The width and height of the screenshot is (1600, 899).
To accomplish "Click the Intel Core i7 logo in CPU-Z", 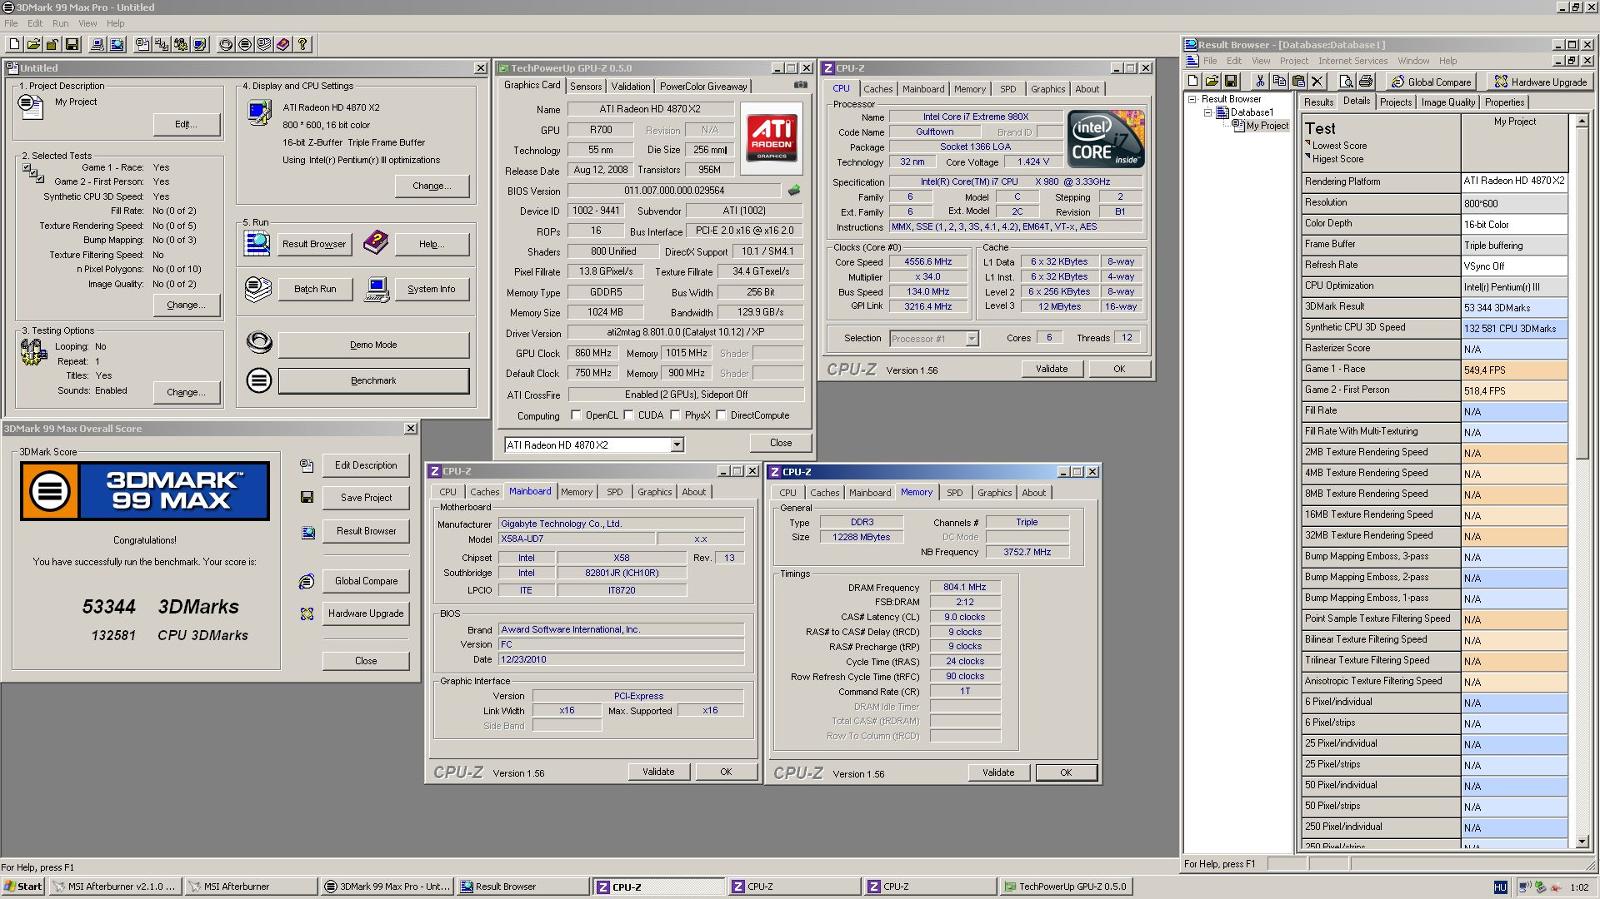I will point(1105,139).
